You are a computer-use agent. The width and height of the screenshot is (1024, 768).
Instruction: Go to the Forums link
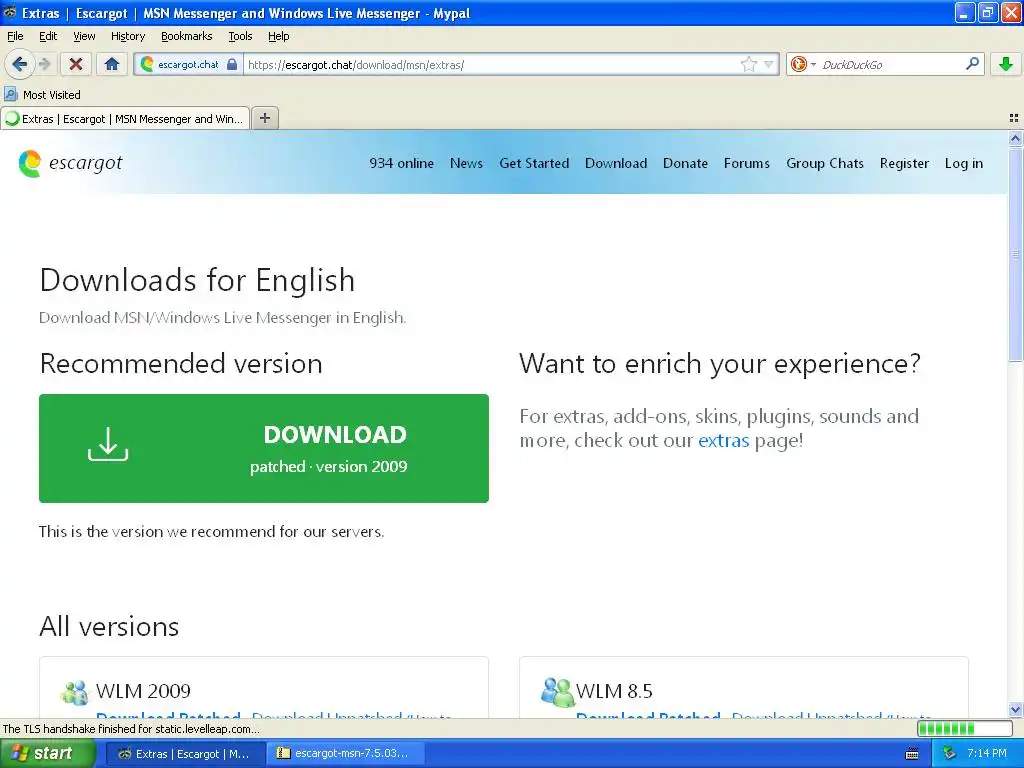tap(746, 163)
